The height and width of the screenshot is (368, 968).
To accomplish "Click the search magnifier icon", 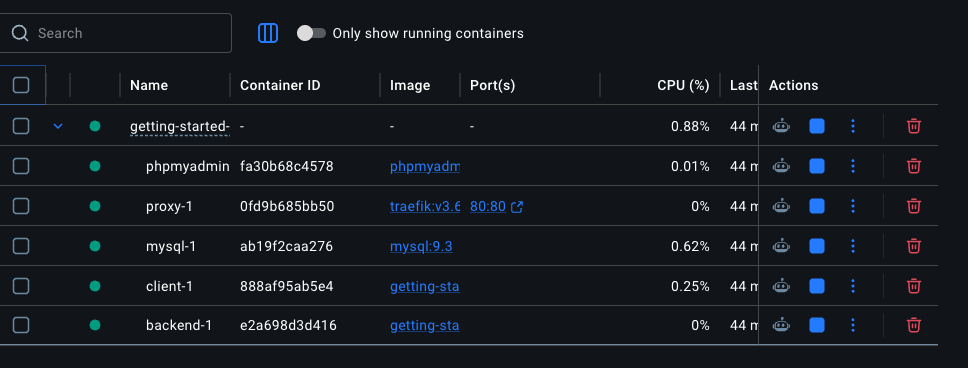I will click(20, 33).
